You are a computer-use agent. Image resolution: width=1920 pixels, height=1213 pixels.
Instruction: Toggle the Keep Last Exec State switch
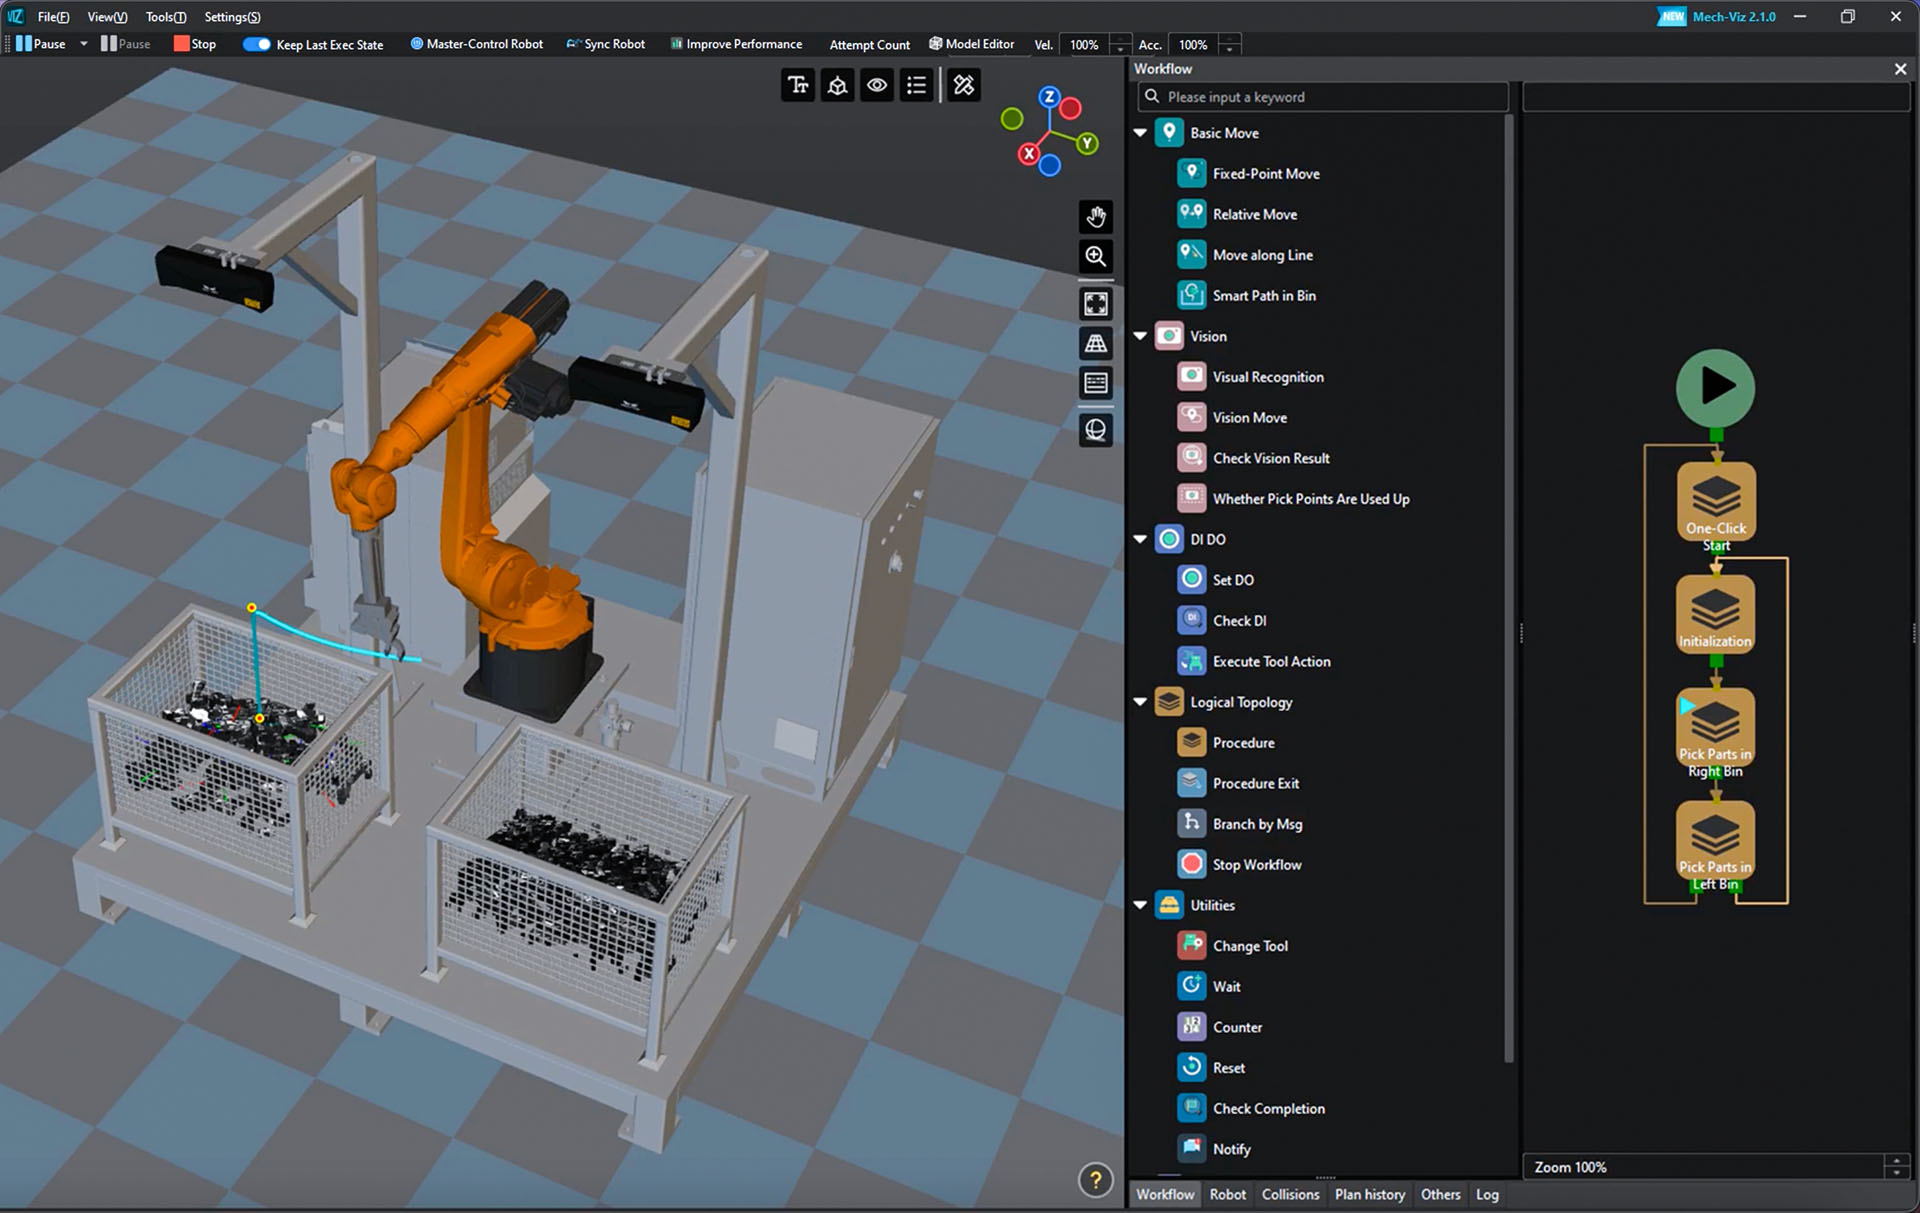257,44
